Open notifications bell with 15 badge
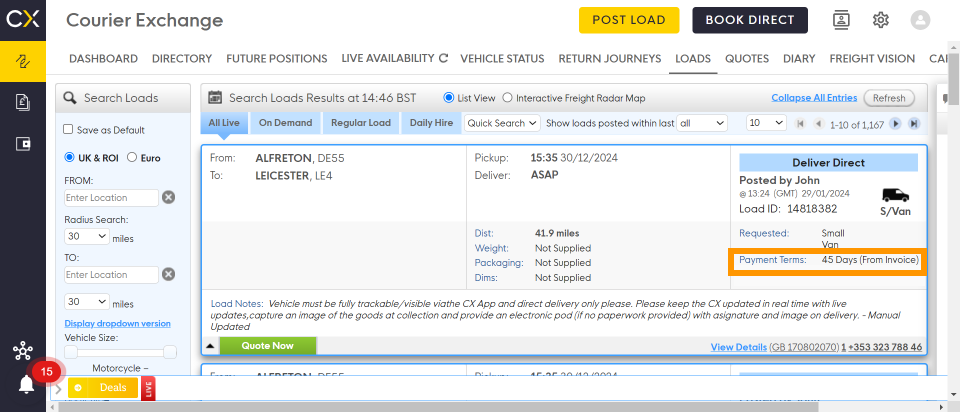The width and height of the screenshot is (960, 412). coord(26,384)
